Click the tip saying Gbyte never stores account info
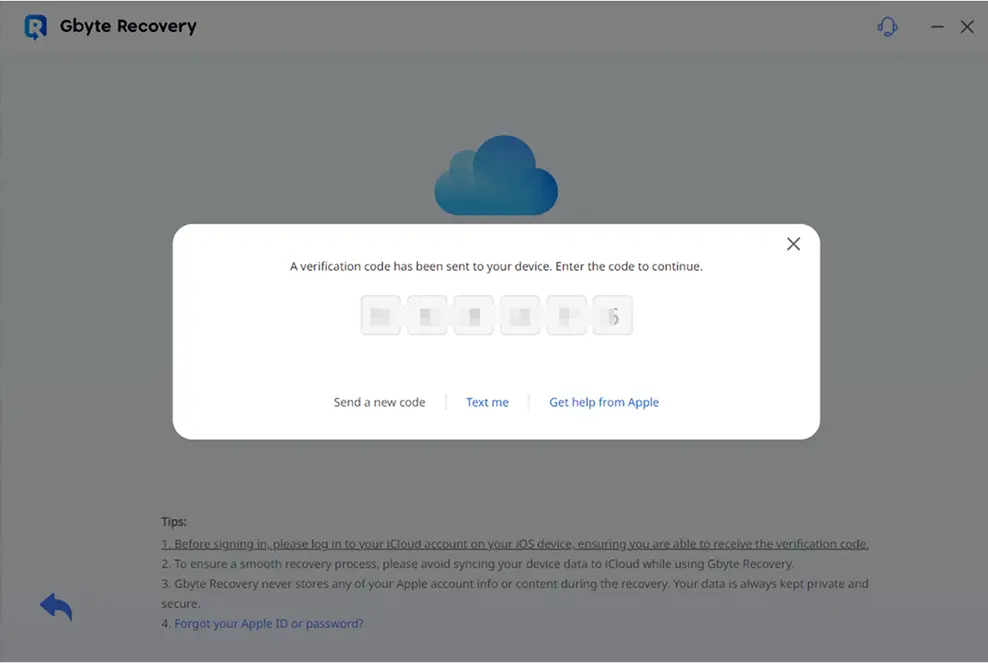The width and height of the screenshot is (988, 663). point(515,594)
